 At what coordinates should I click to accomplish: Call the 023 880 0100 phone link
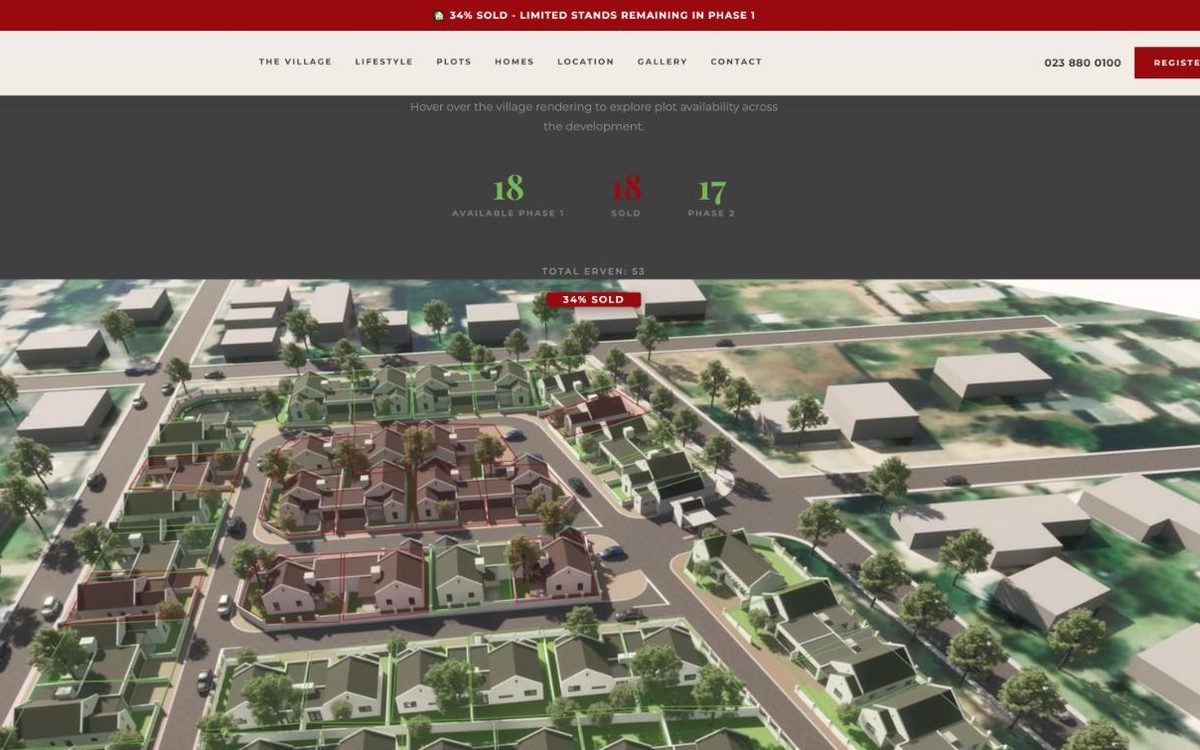1082,63
